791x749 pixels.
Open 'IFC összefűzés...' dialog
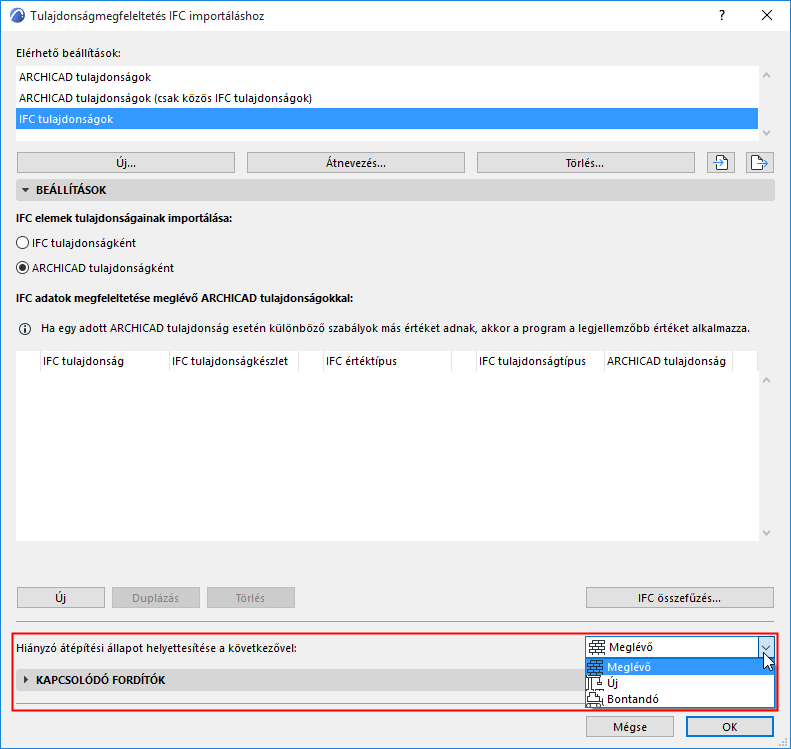click(680, 598)
